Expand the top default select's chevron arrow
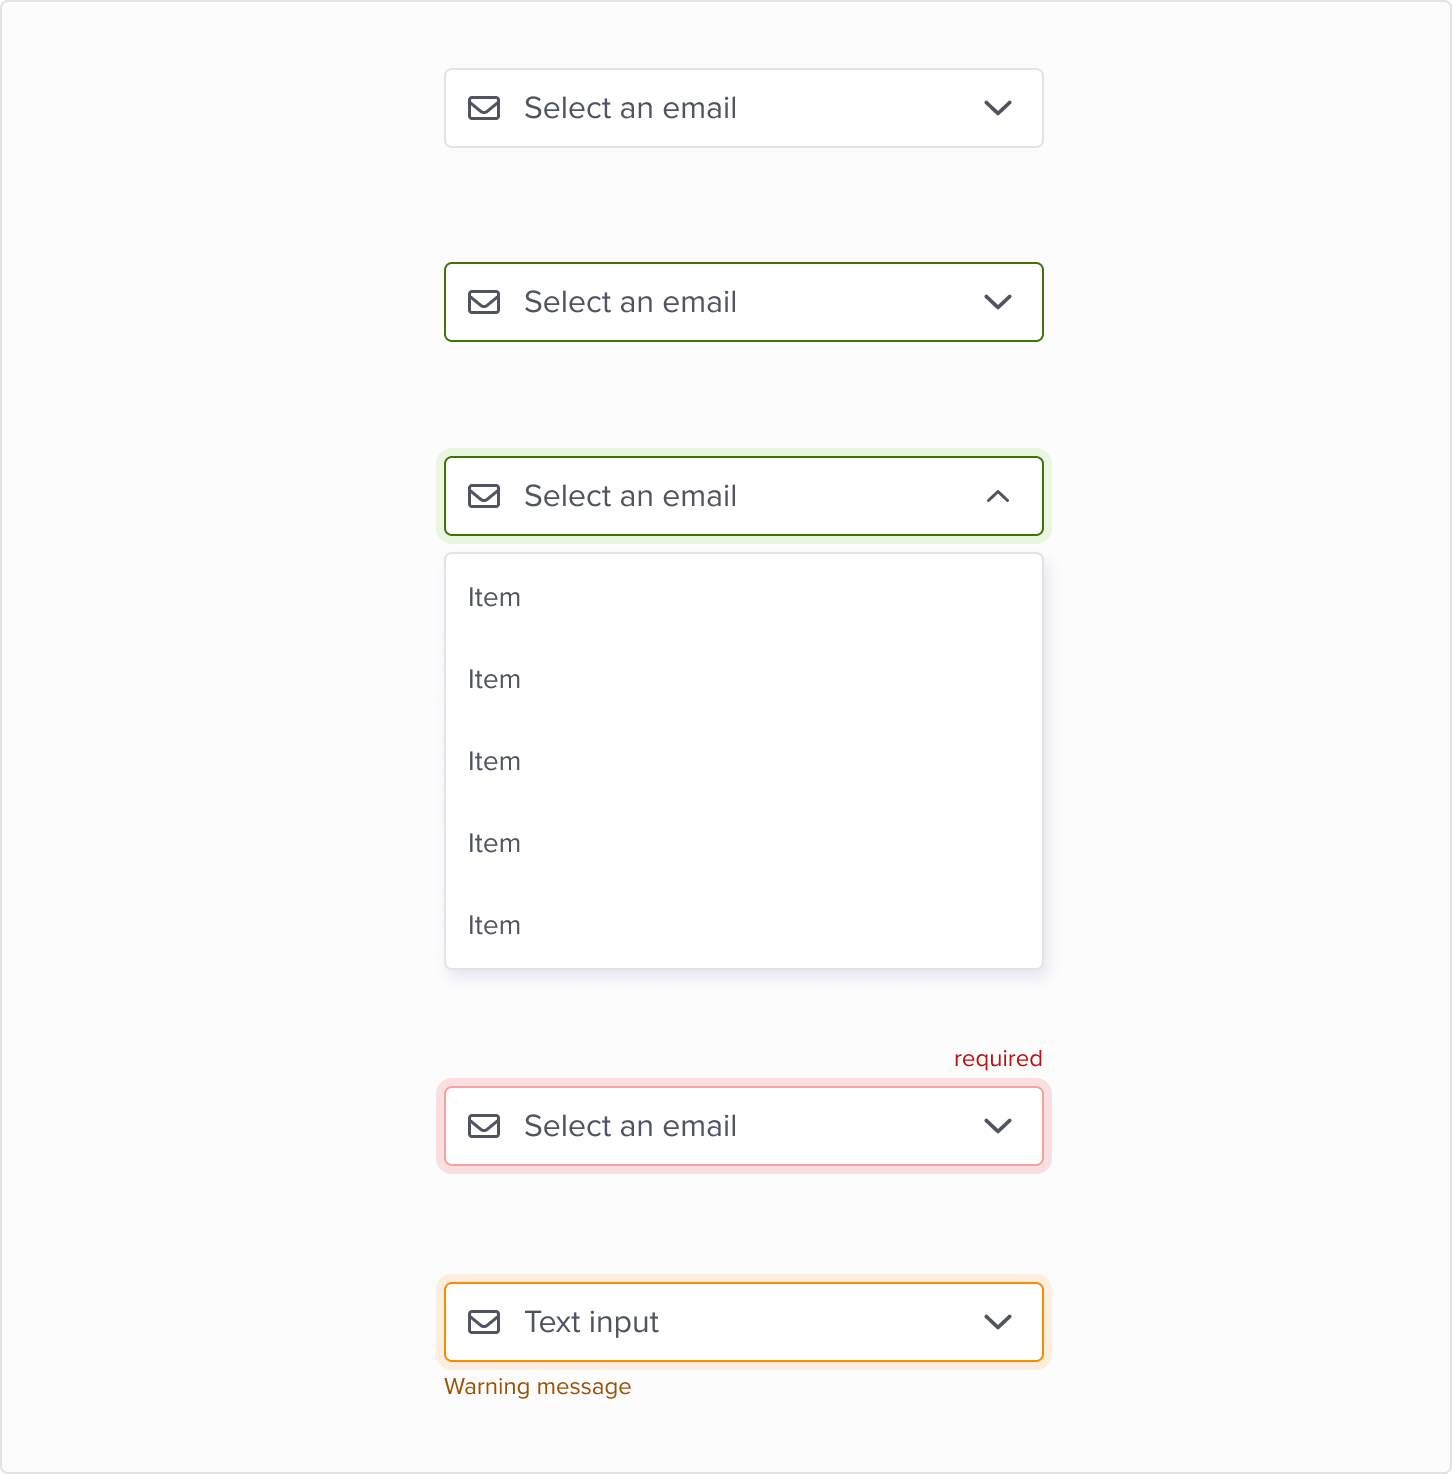 pyautogui.click(x=998, y=108)
